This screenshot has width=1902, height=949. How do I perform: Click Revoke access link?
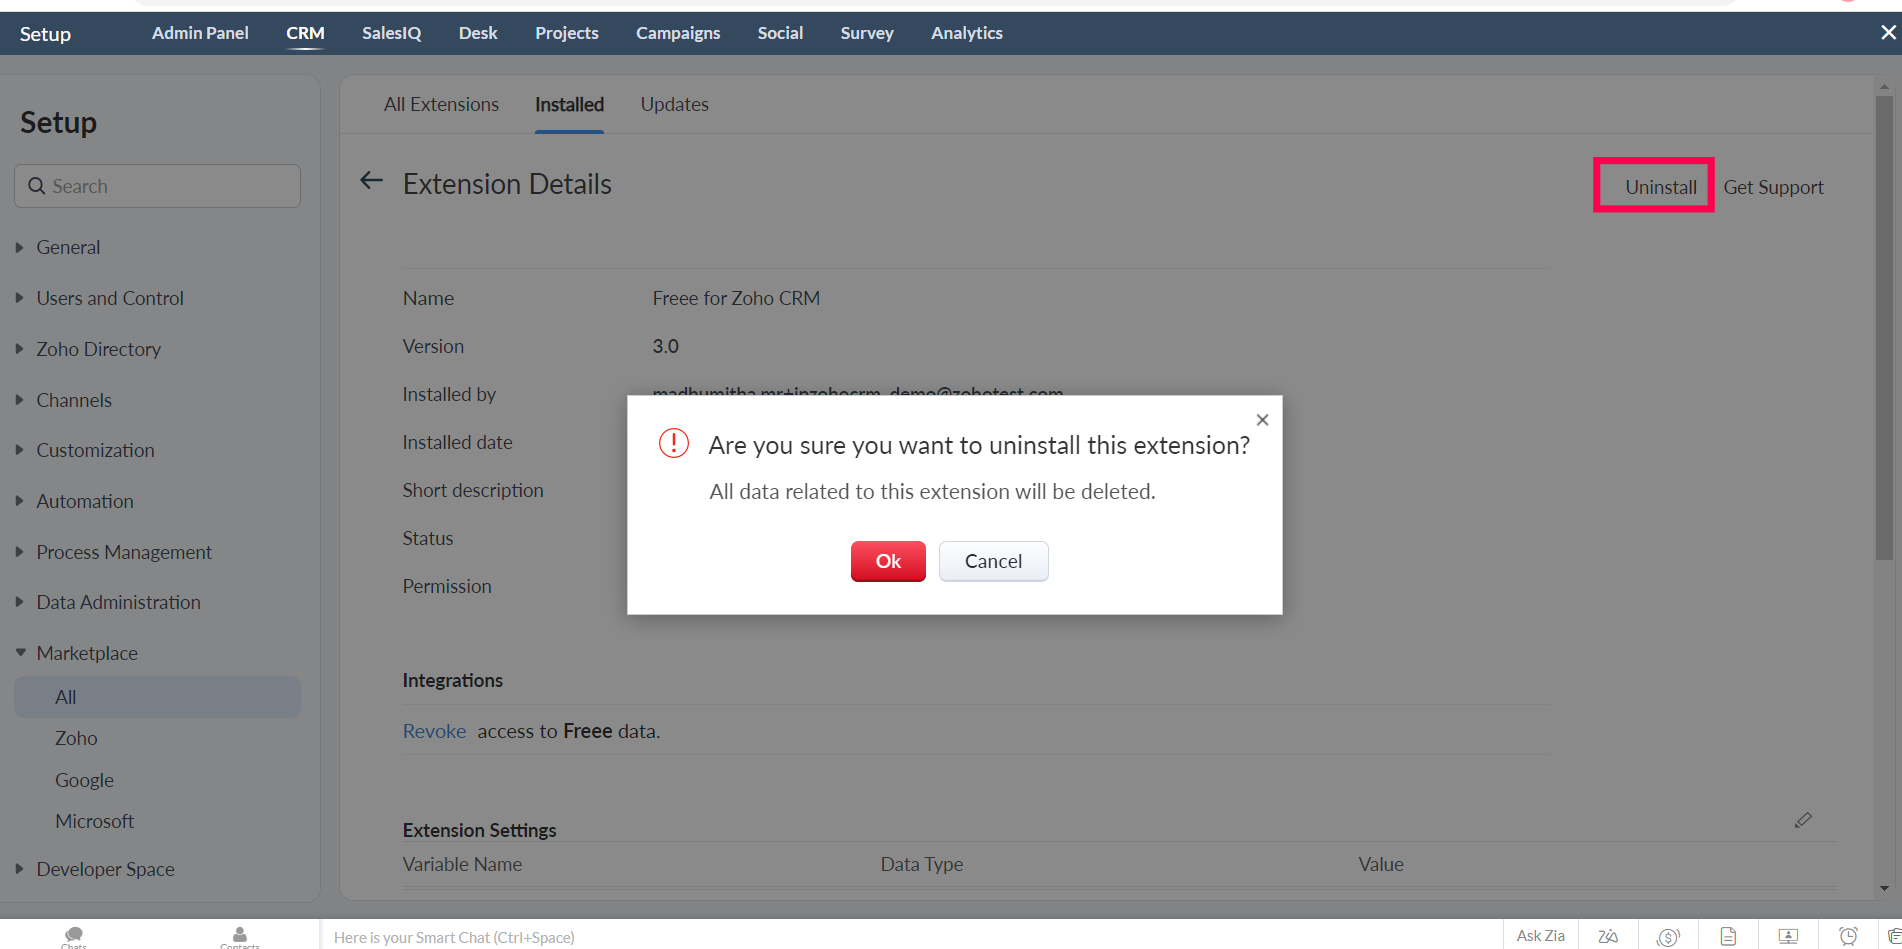coord(434,731)
